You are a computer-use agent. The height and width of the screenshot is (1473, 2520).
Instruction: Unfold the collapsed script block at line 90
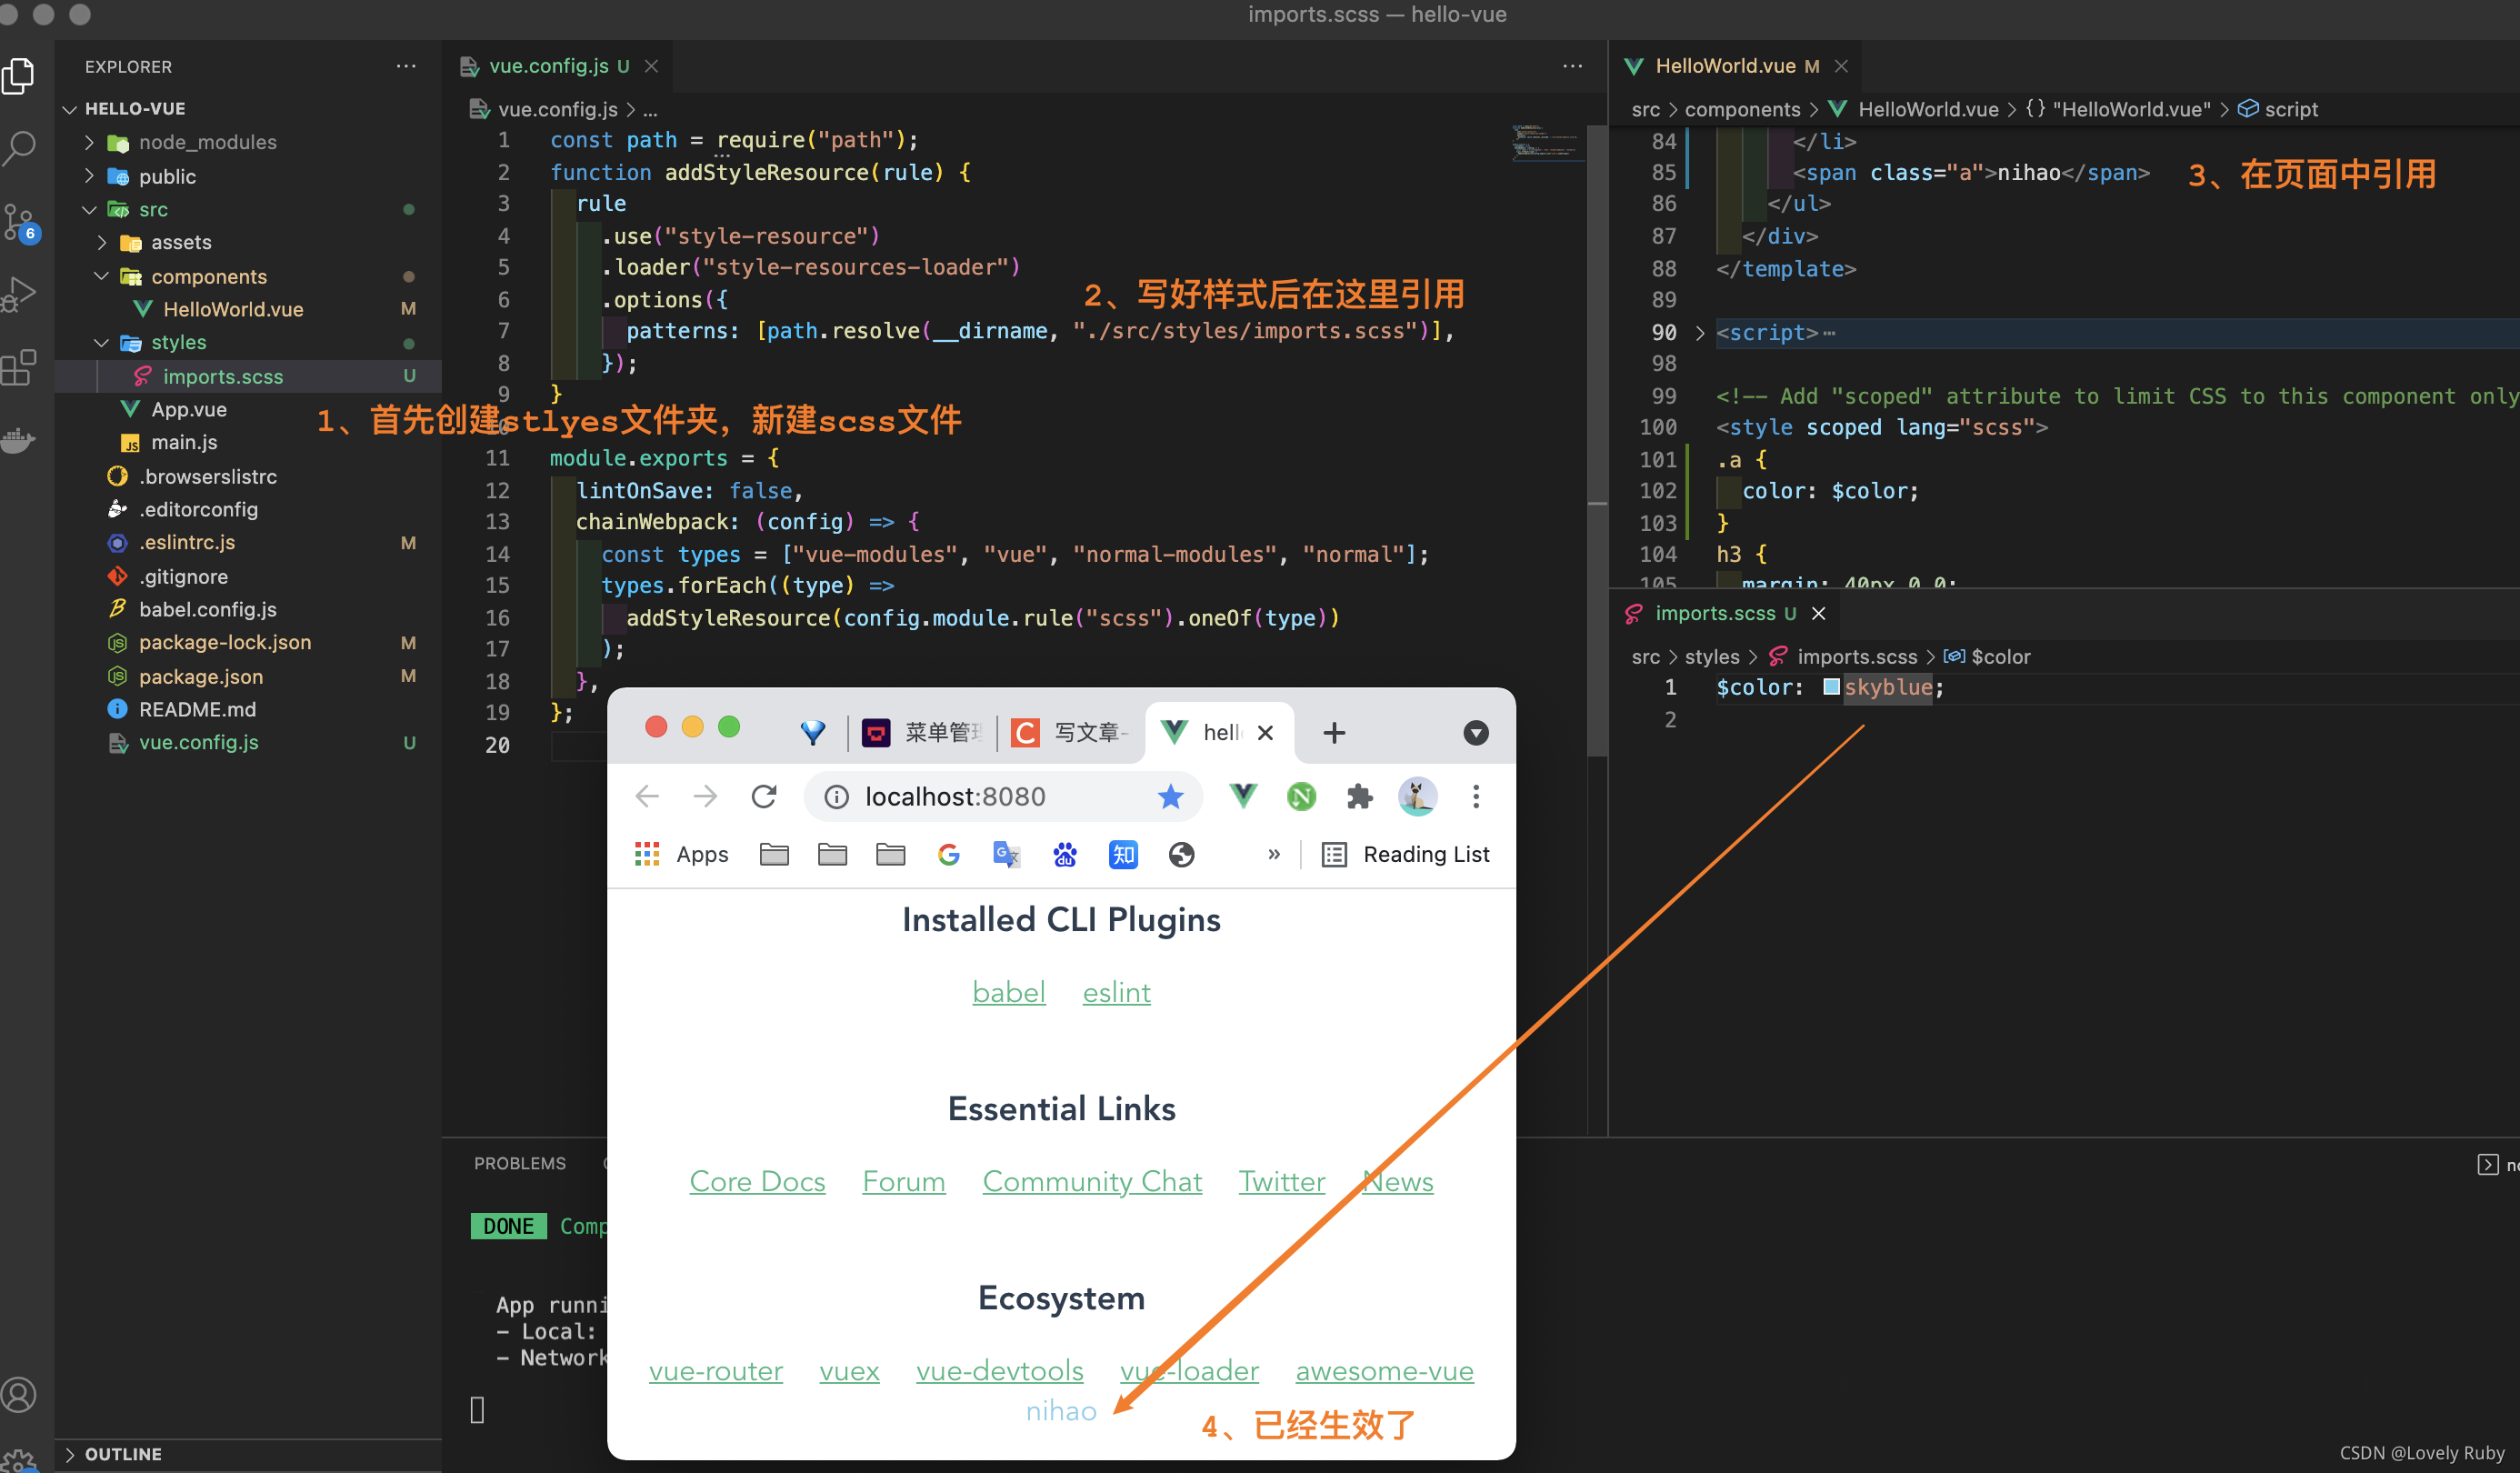tap(1700, 333)
